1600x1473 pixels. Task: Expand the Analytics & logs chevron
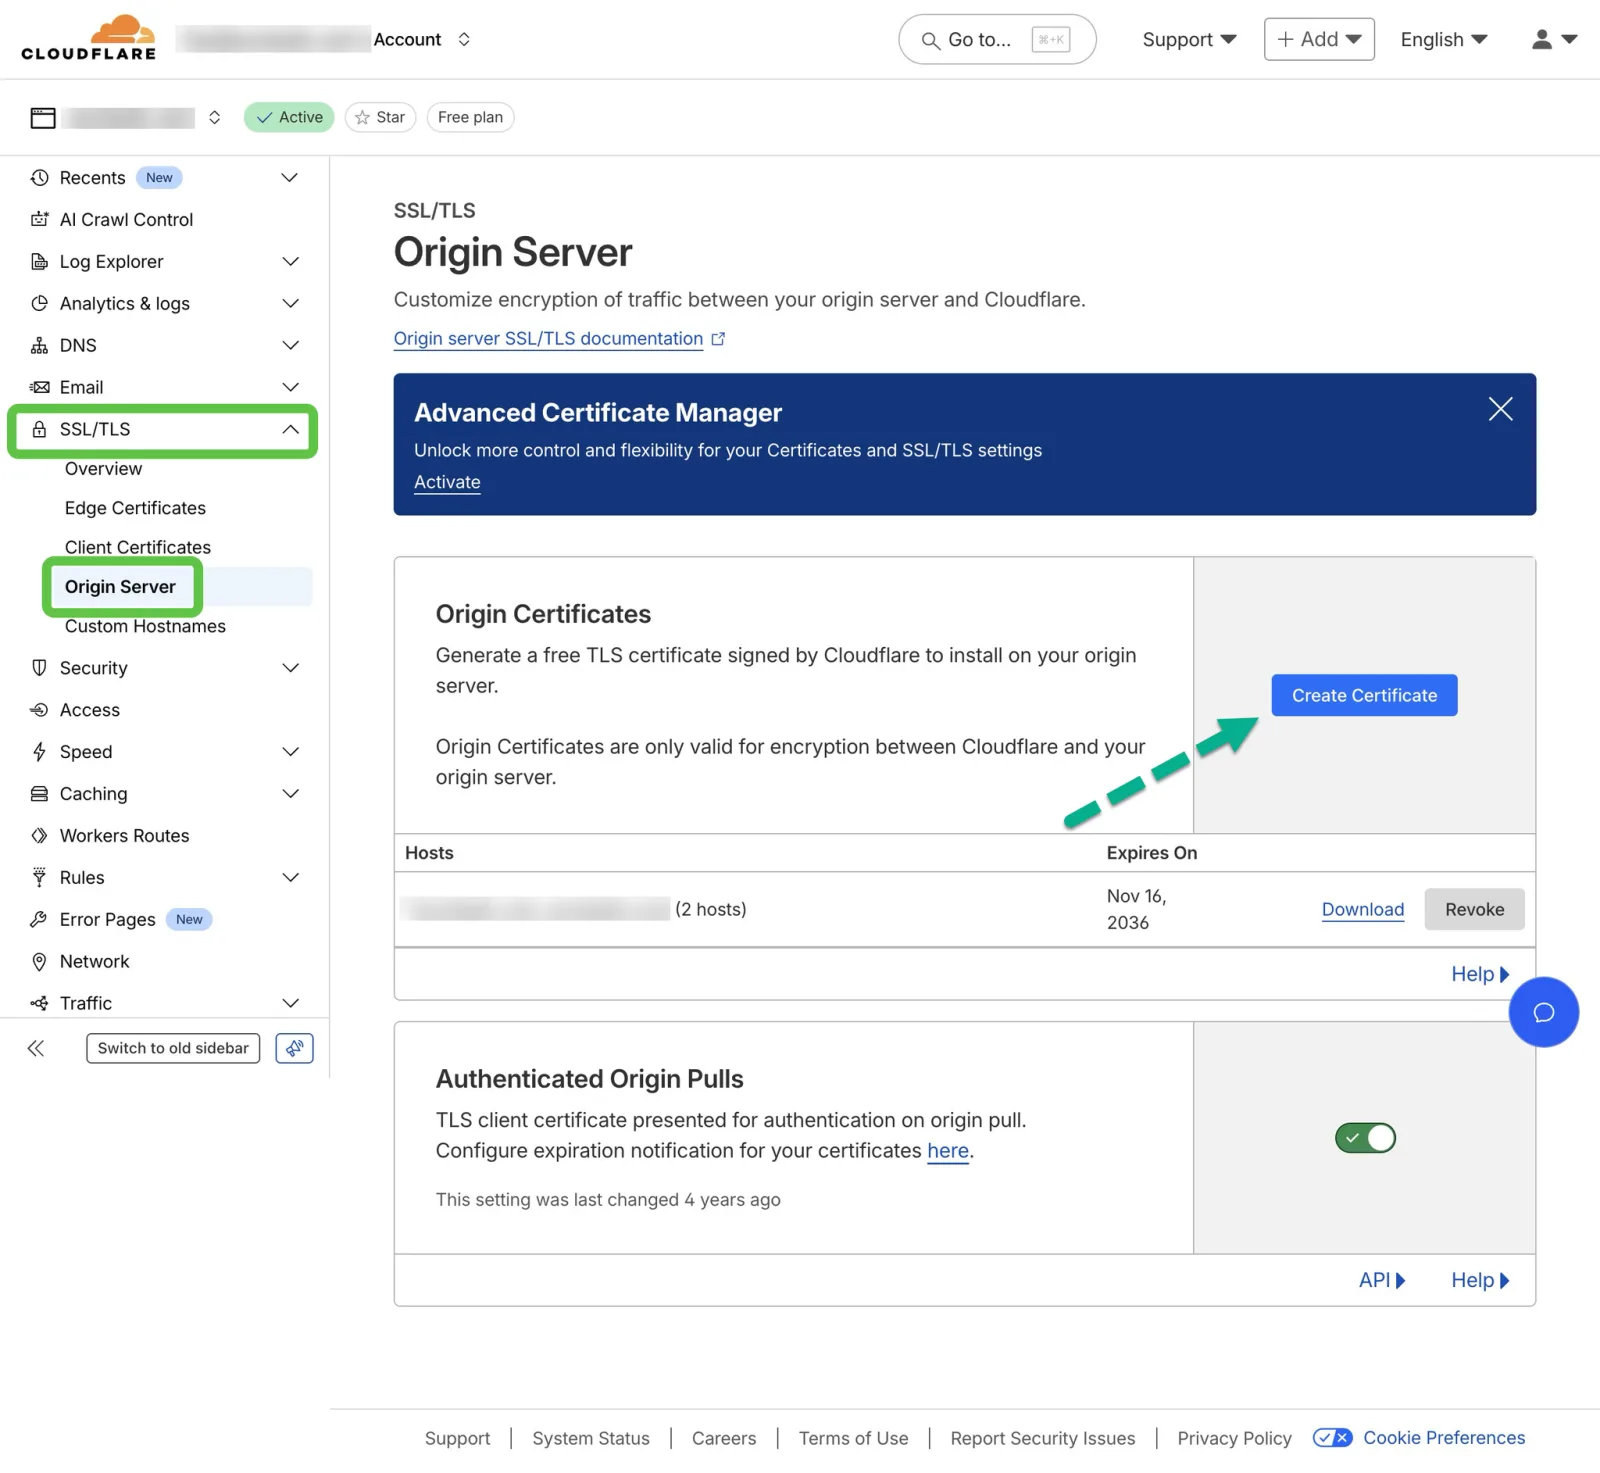(290, 303)
